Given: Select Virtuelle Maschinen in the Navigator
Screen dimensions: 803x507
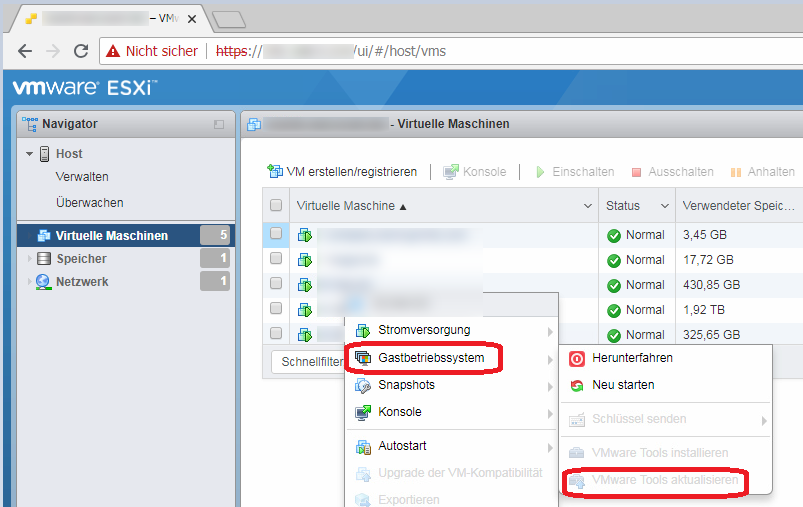Looking at the screenshot, I should [111, 236].
